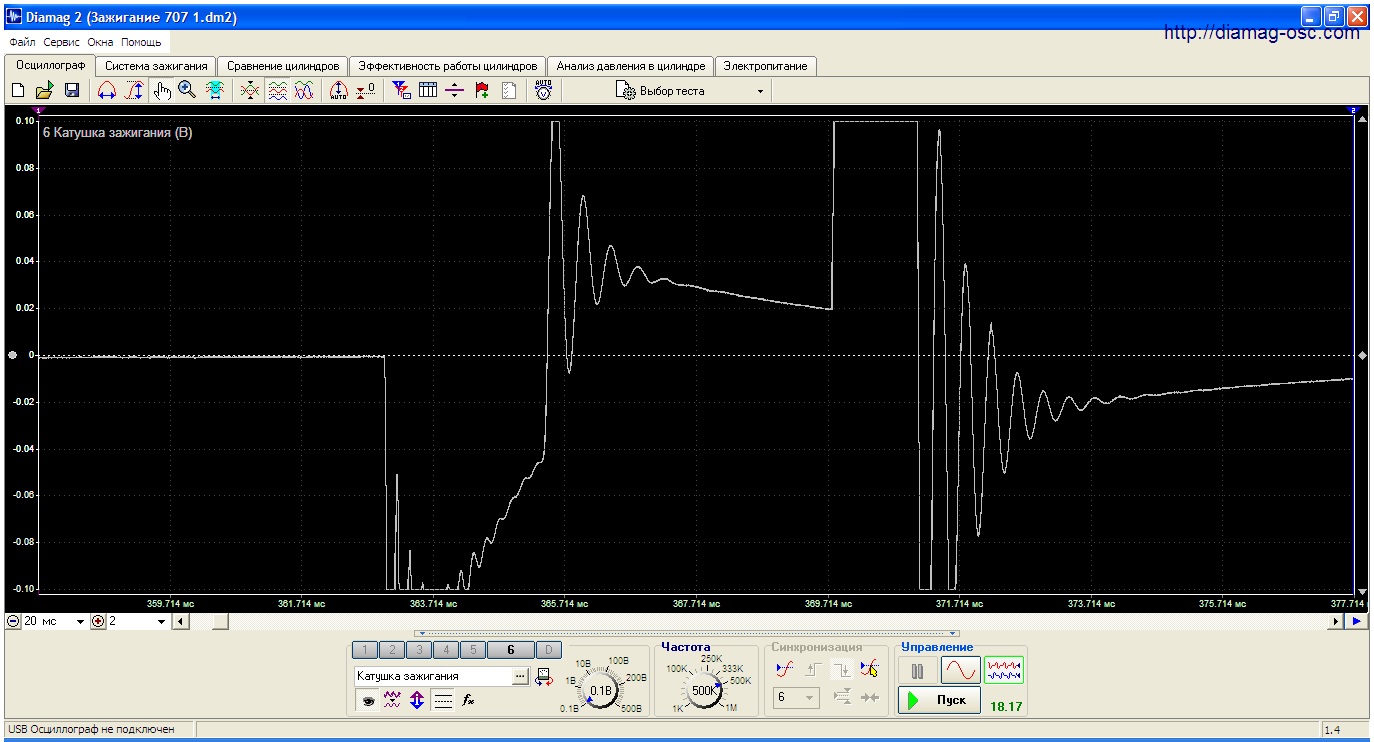1374x742 pixels.
Task: Open the Помощь menu
Action: click(x=141, y=43)
